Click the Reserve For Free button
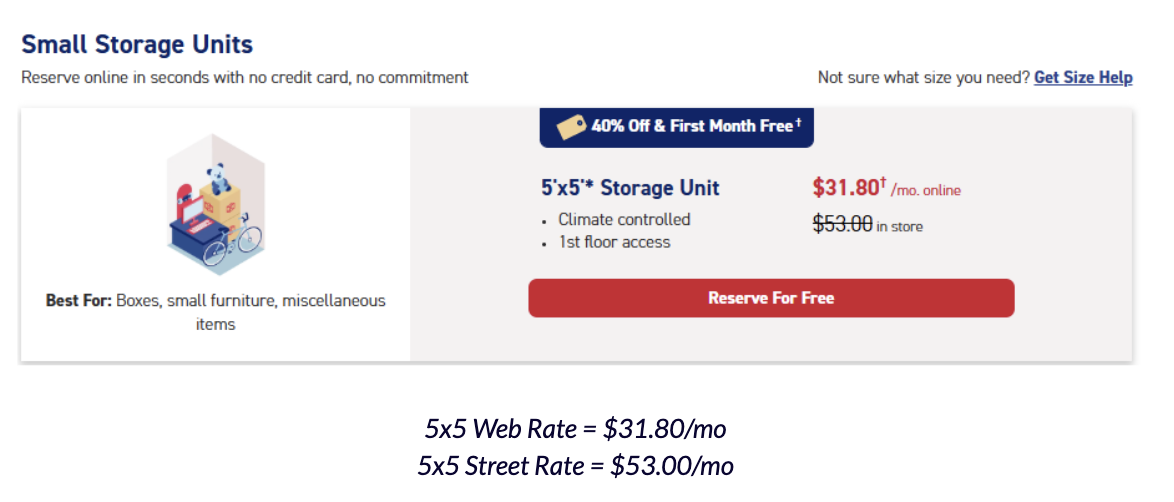Screen dimensions: 1174x502 tap(771, 298)
